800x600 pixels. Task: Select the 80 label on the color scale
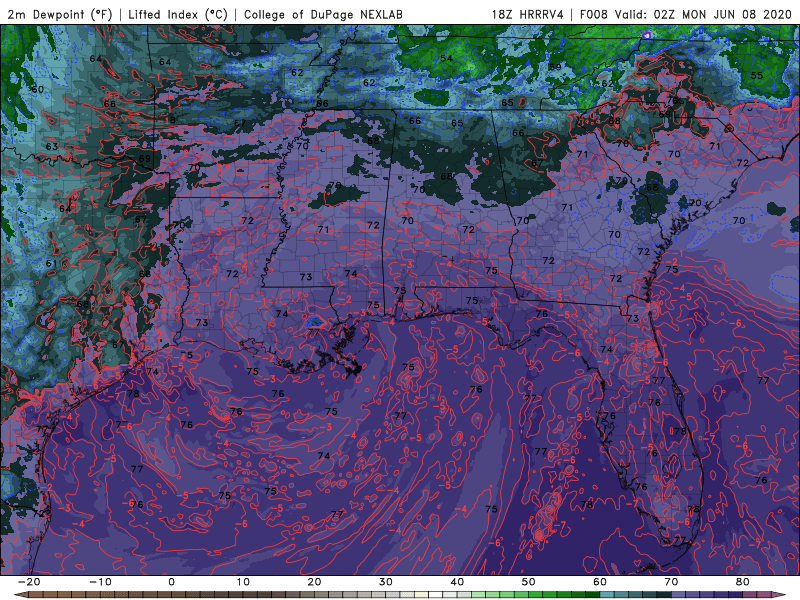[743, 582]
